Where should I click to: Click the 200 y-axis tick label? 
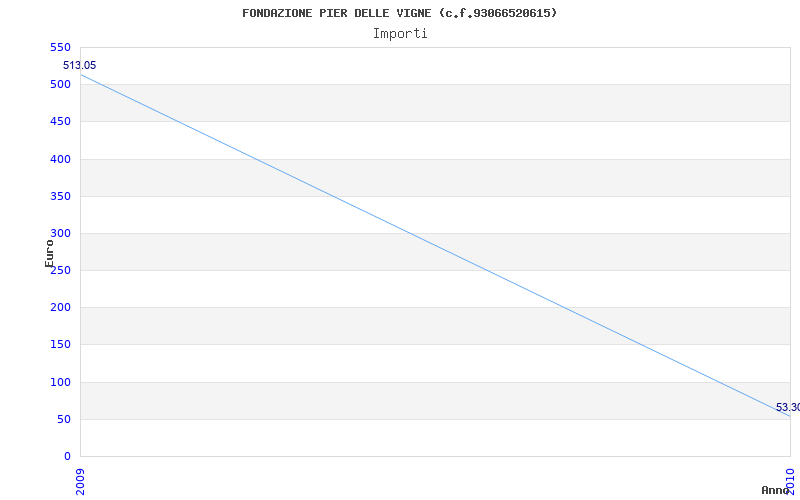pyautogui.click(x=60, y=308)
